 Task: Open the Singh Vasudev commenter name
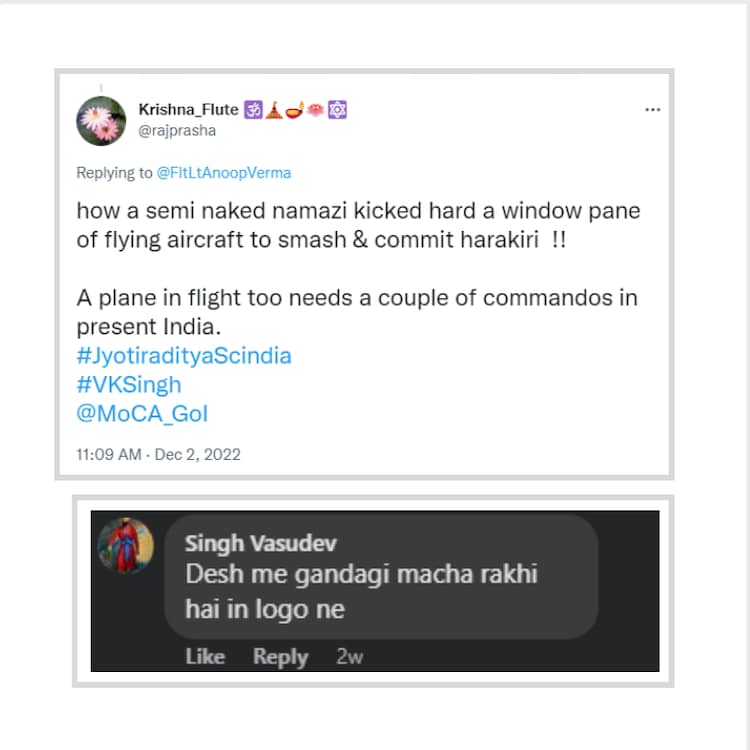point(260,544)
